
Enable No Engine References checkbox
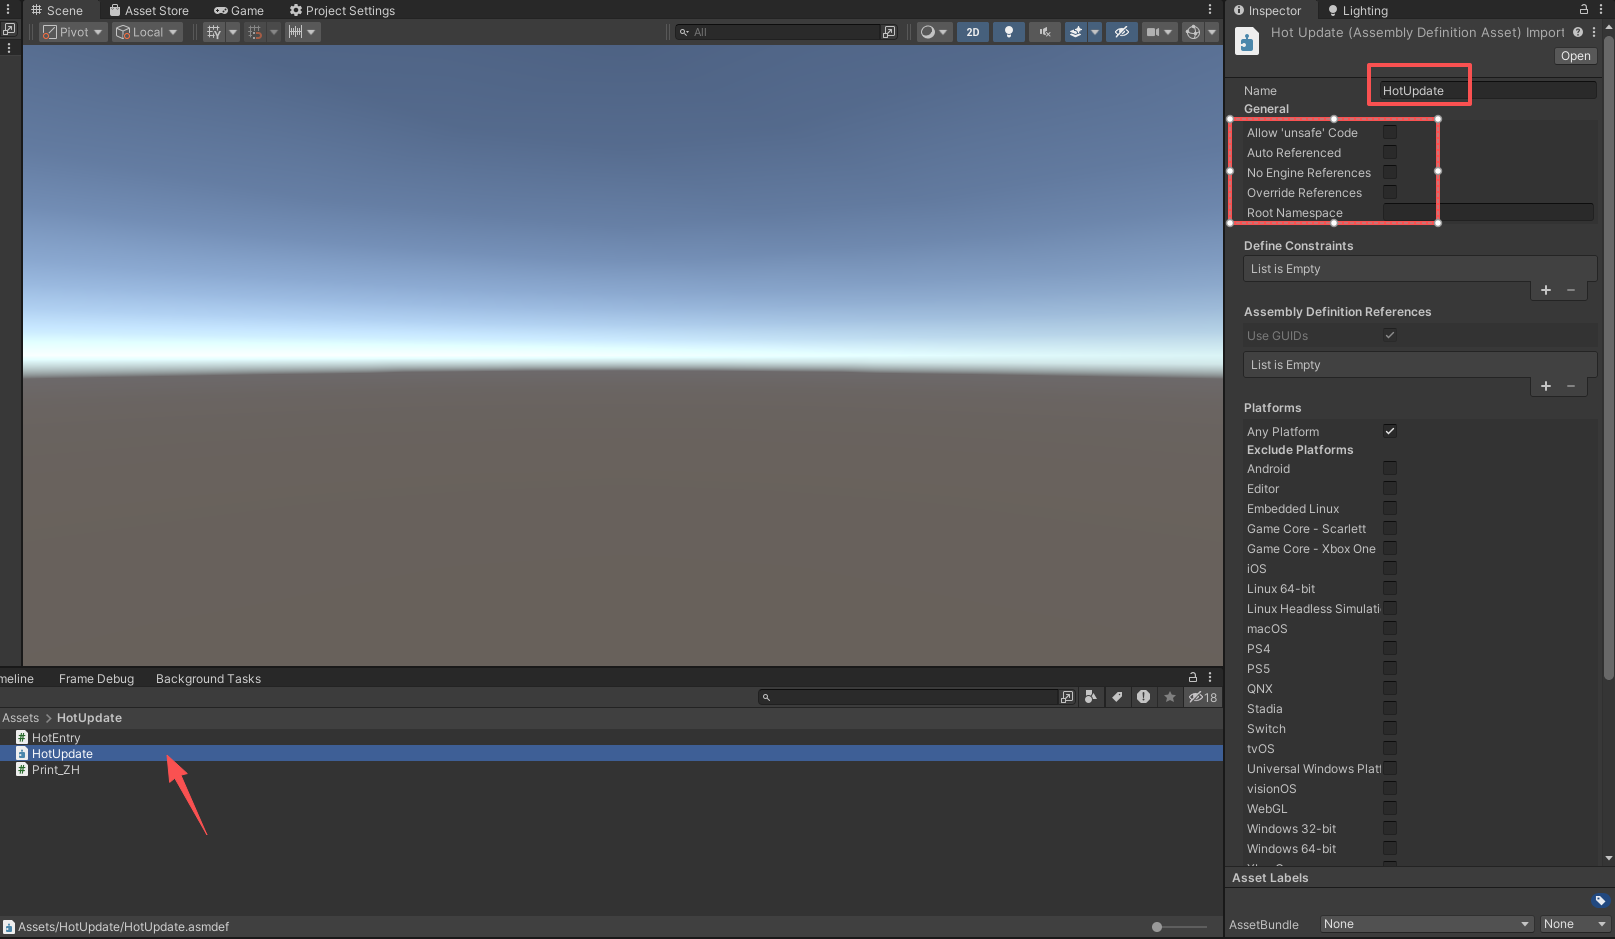(1390, 172)
